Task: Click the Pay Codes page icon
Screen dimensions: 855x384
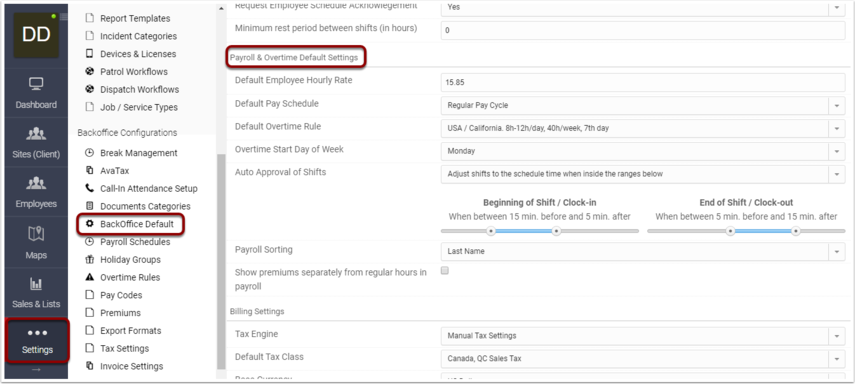Action: pos(89,295)
